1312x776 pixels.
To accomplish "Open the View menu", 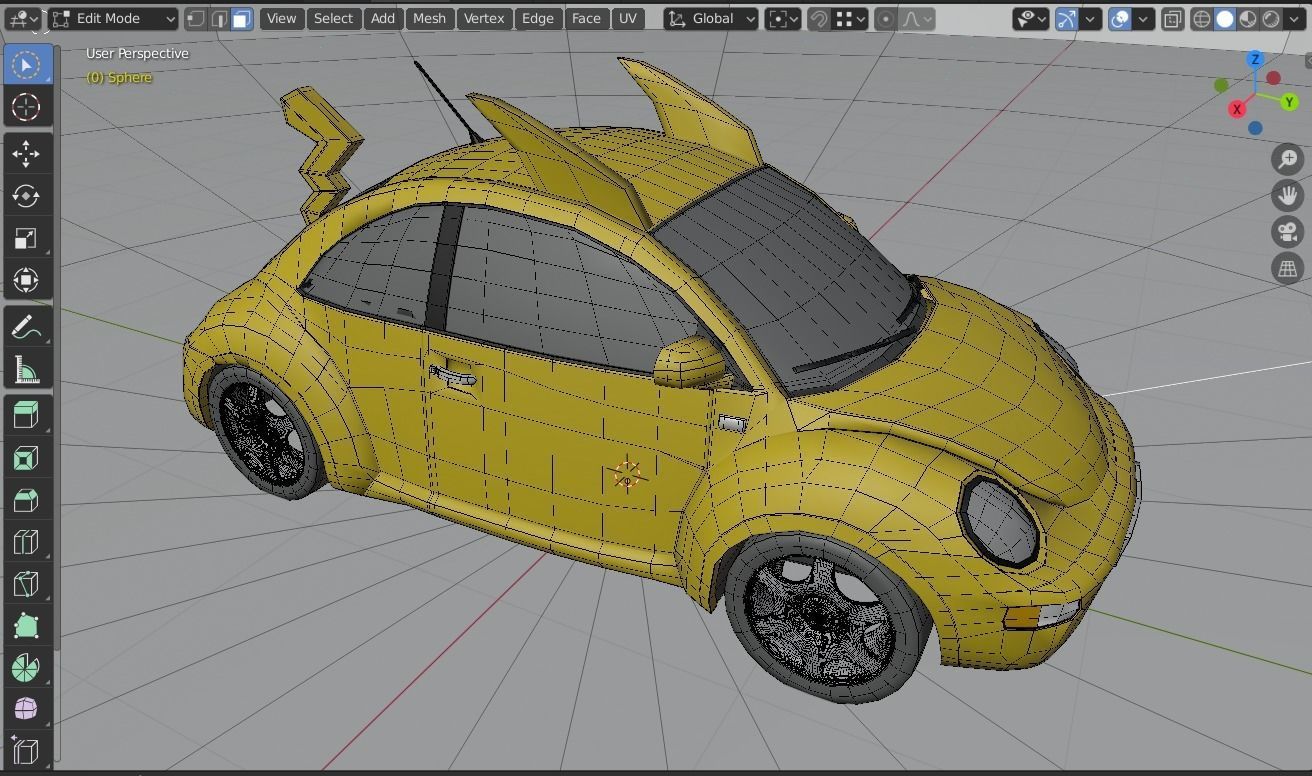I will 281,18.
